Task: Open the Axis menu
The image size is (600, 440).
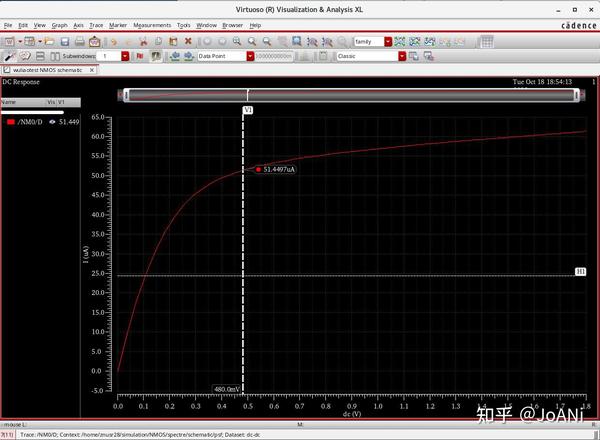Action: [79, 25]
